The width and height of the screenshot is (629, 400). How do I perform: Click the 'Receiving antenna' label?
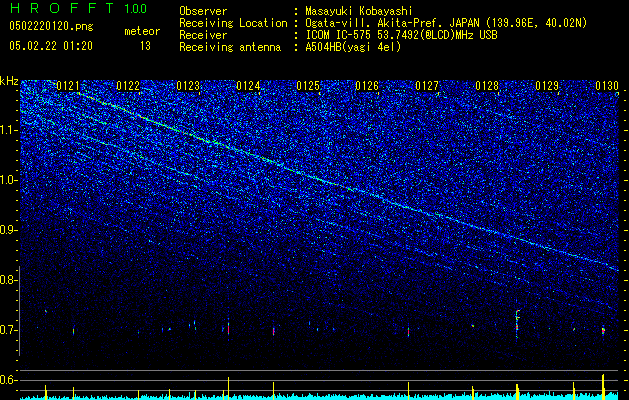click(x=230, y=47)
